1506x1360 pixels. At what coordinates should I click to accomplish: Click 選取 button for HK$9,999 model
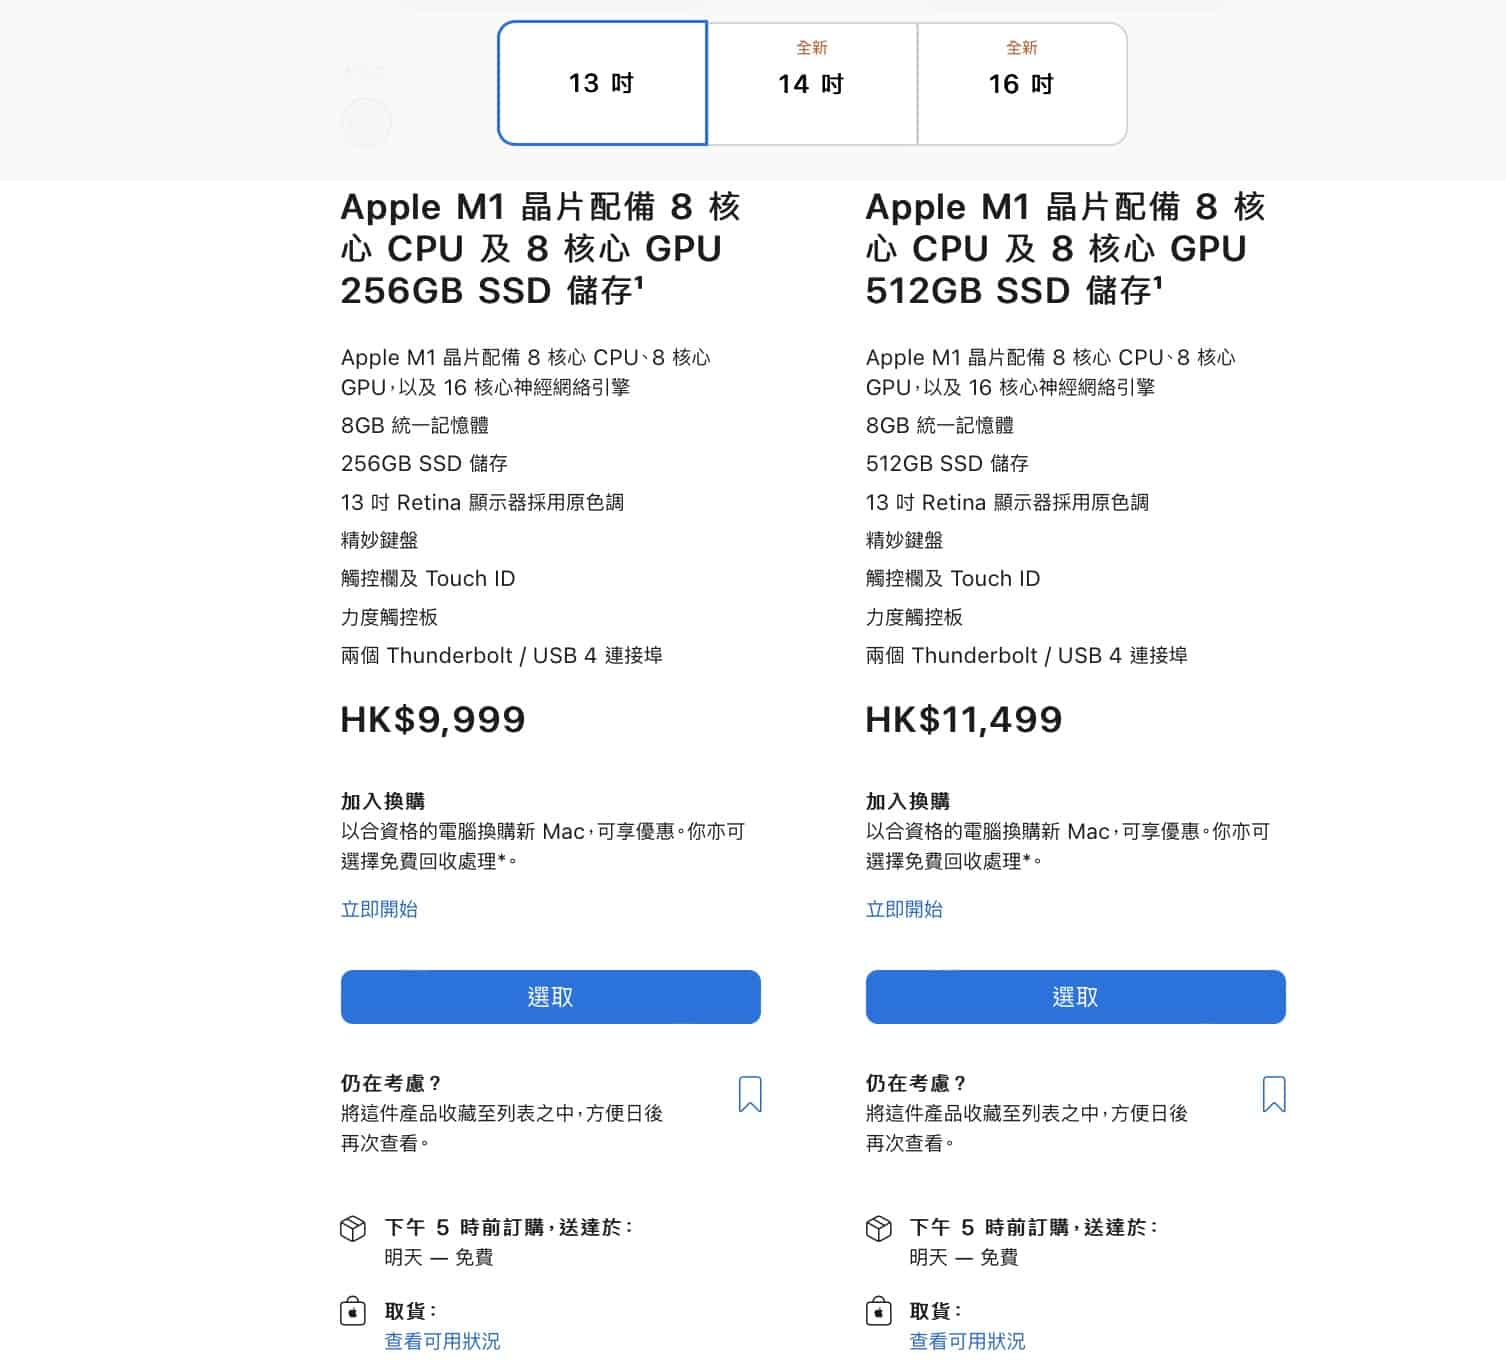click(x=551, y=997)
